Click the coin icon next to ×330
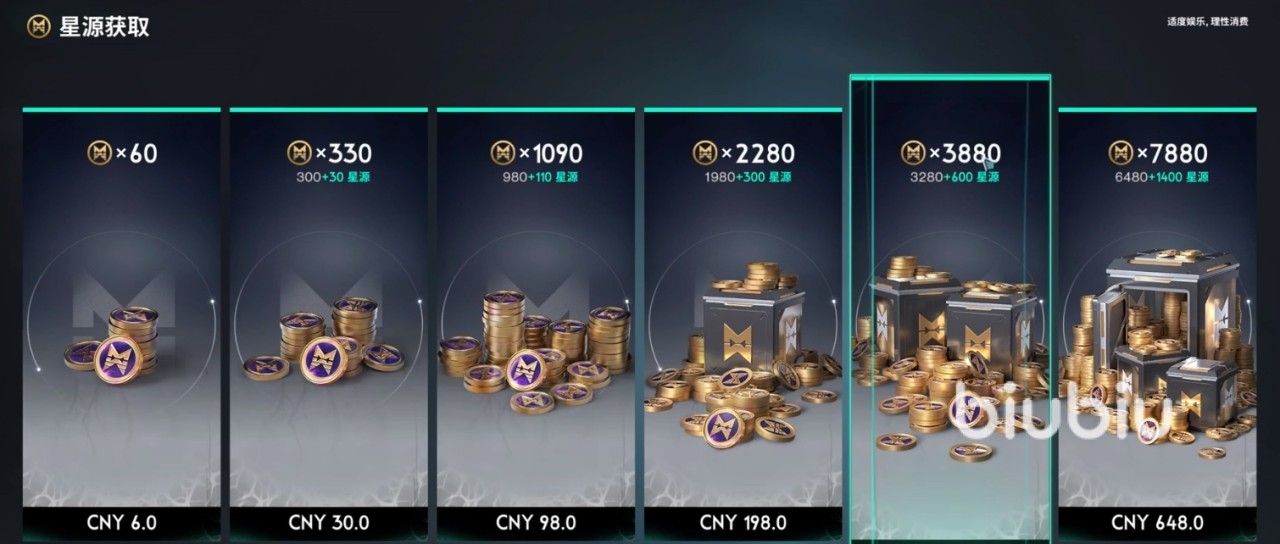Screen dimensions: 1280x544 [299, 153]
